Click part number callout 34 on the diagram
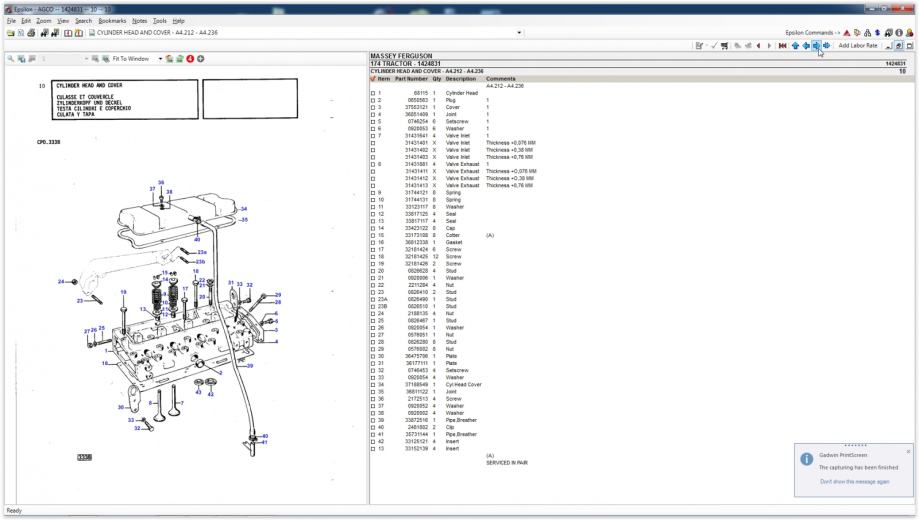919x520 pixels. click(x=243, y=209)
